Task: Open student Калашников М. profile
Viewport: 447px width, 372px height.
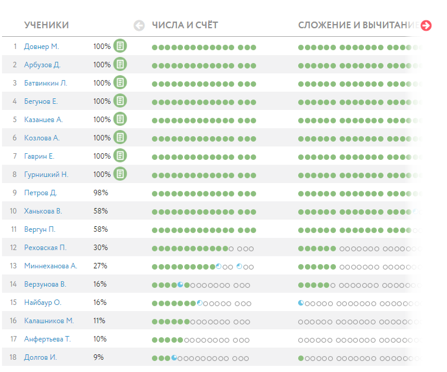Action: (x=49, y=321)
